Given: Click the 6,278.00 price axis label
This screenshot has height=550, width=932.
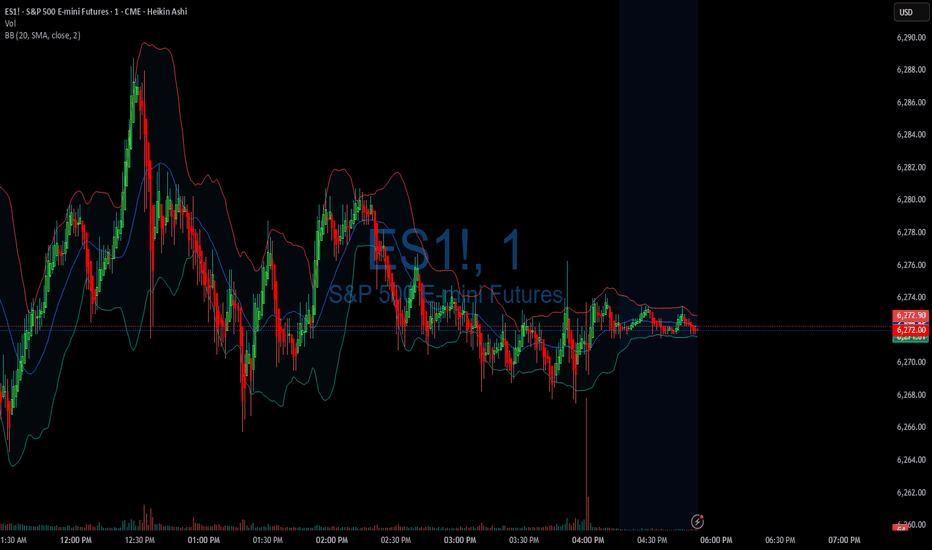Looking at the screenshot, I should pos(911,232).
